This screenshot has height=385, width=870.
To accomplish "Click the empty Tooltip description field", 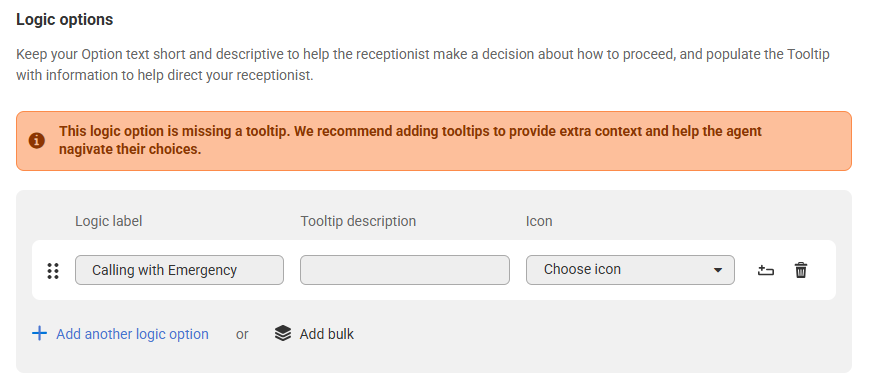I will pos(404,270).
